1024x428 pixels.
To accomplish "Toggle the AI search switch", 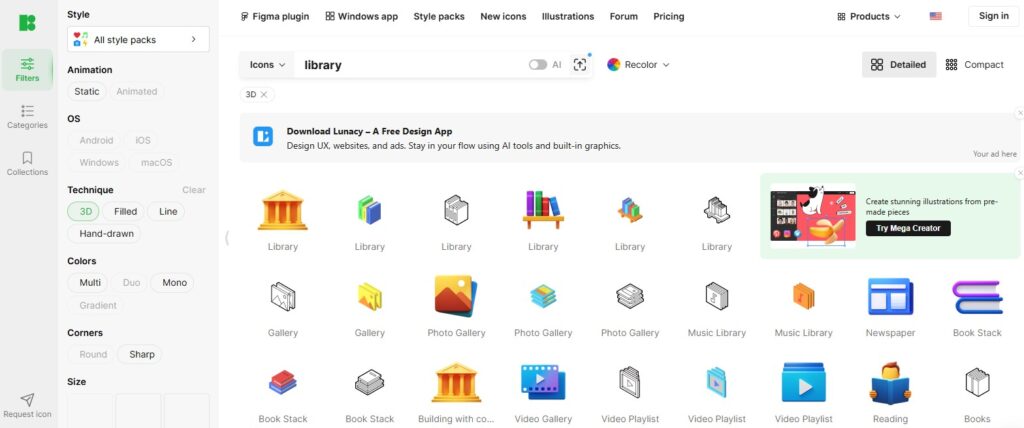I will [x=538, y=65].
